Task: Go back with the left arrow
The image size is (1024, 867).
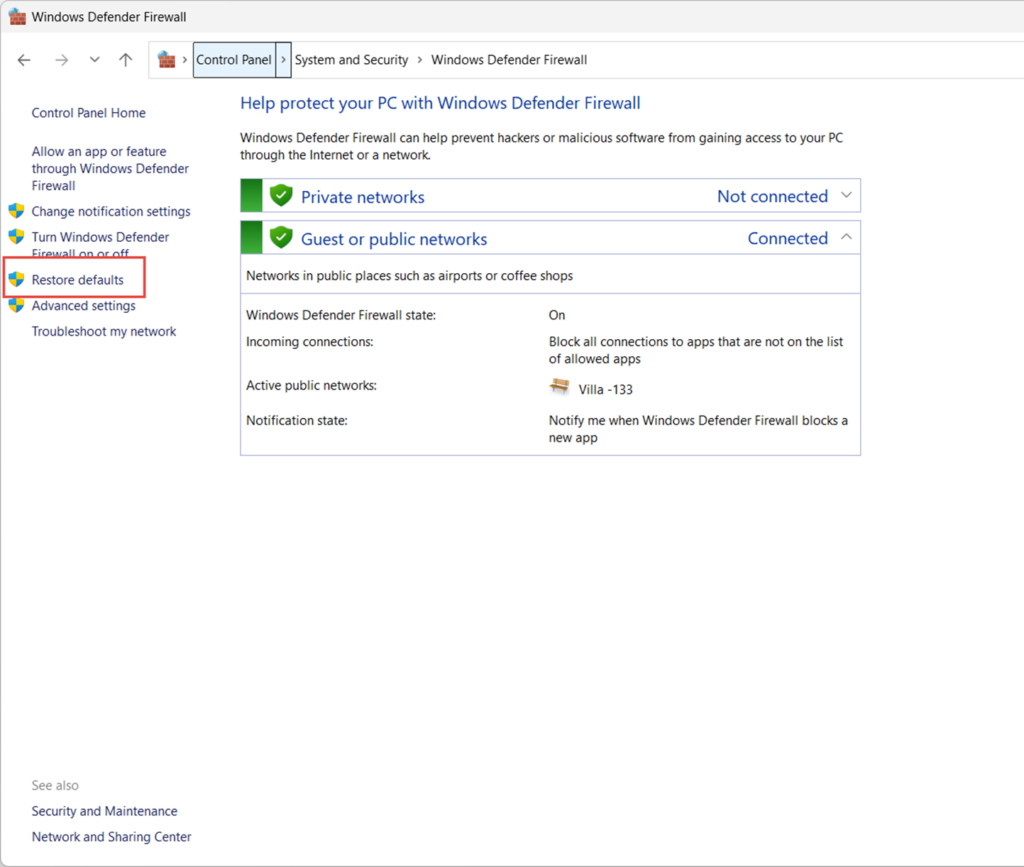Action: click(24, 60)
